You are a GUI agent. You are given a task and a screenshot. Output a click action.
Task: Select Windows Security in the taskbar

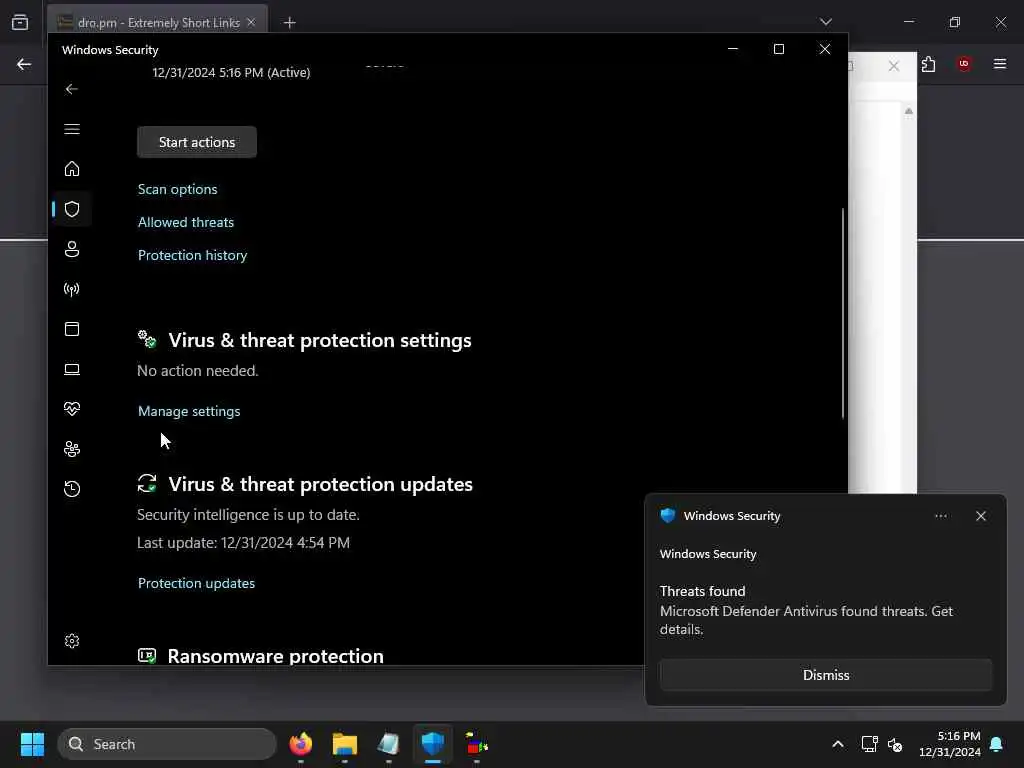(432, 744)
